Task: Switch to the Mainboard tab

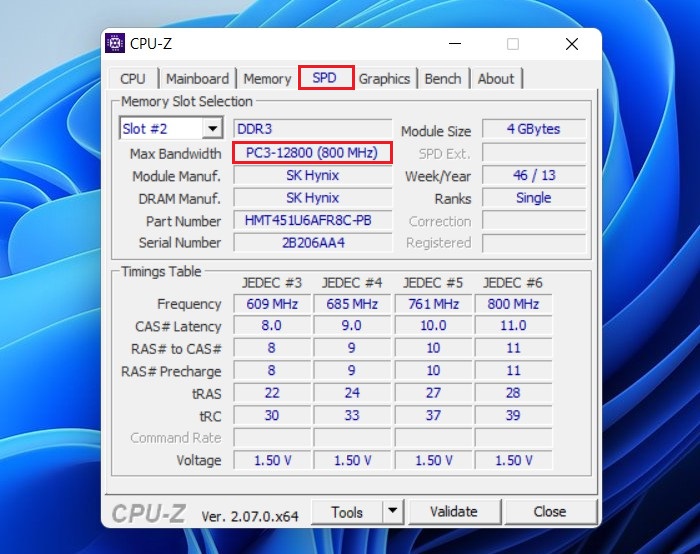Action: [x=197, y=79]
